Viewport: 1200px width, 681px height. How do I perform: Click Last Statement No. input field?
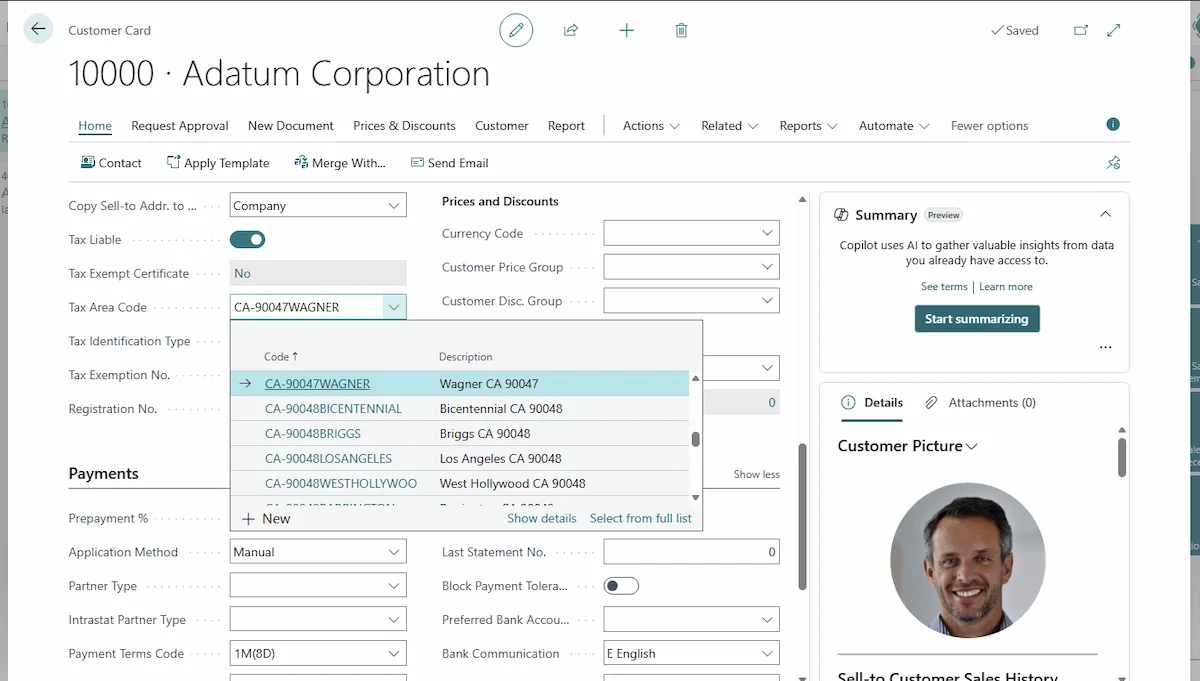pos(691,552)
